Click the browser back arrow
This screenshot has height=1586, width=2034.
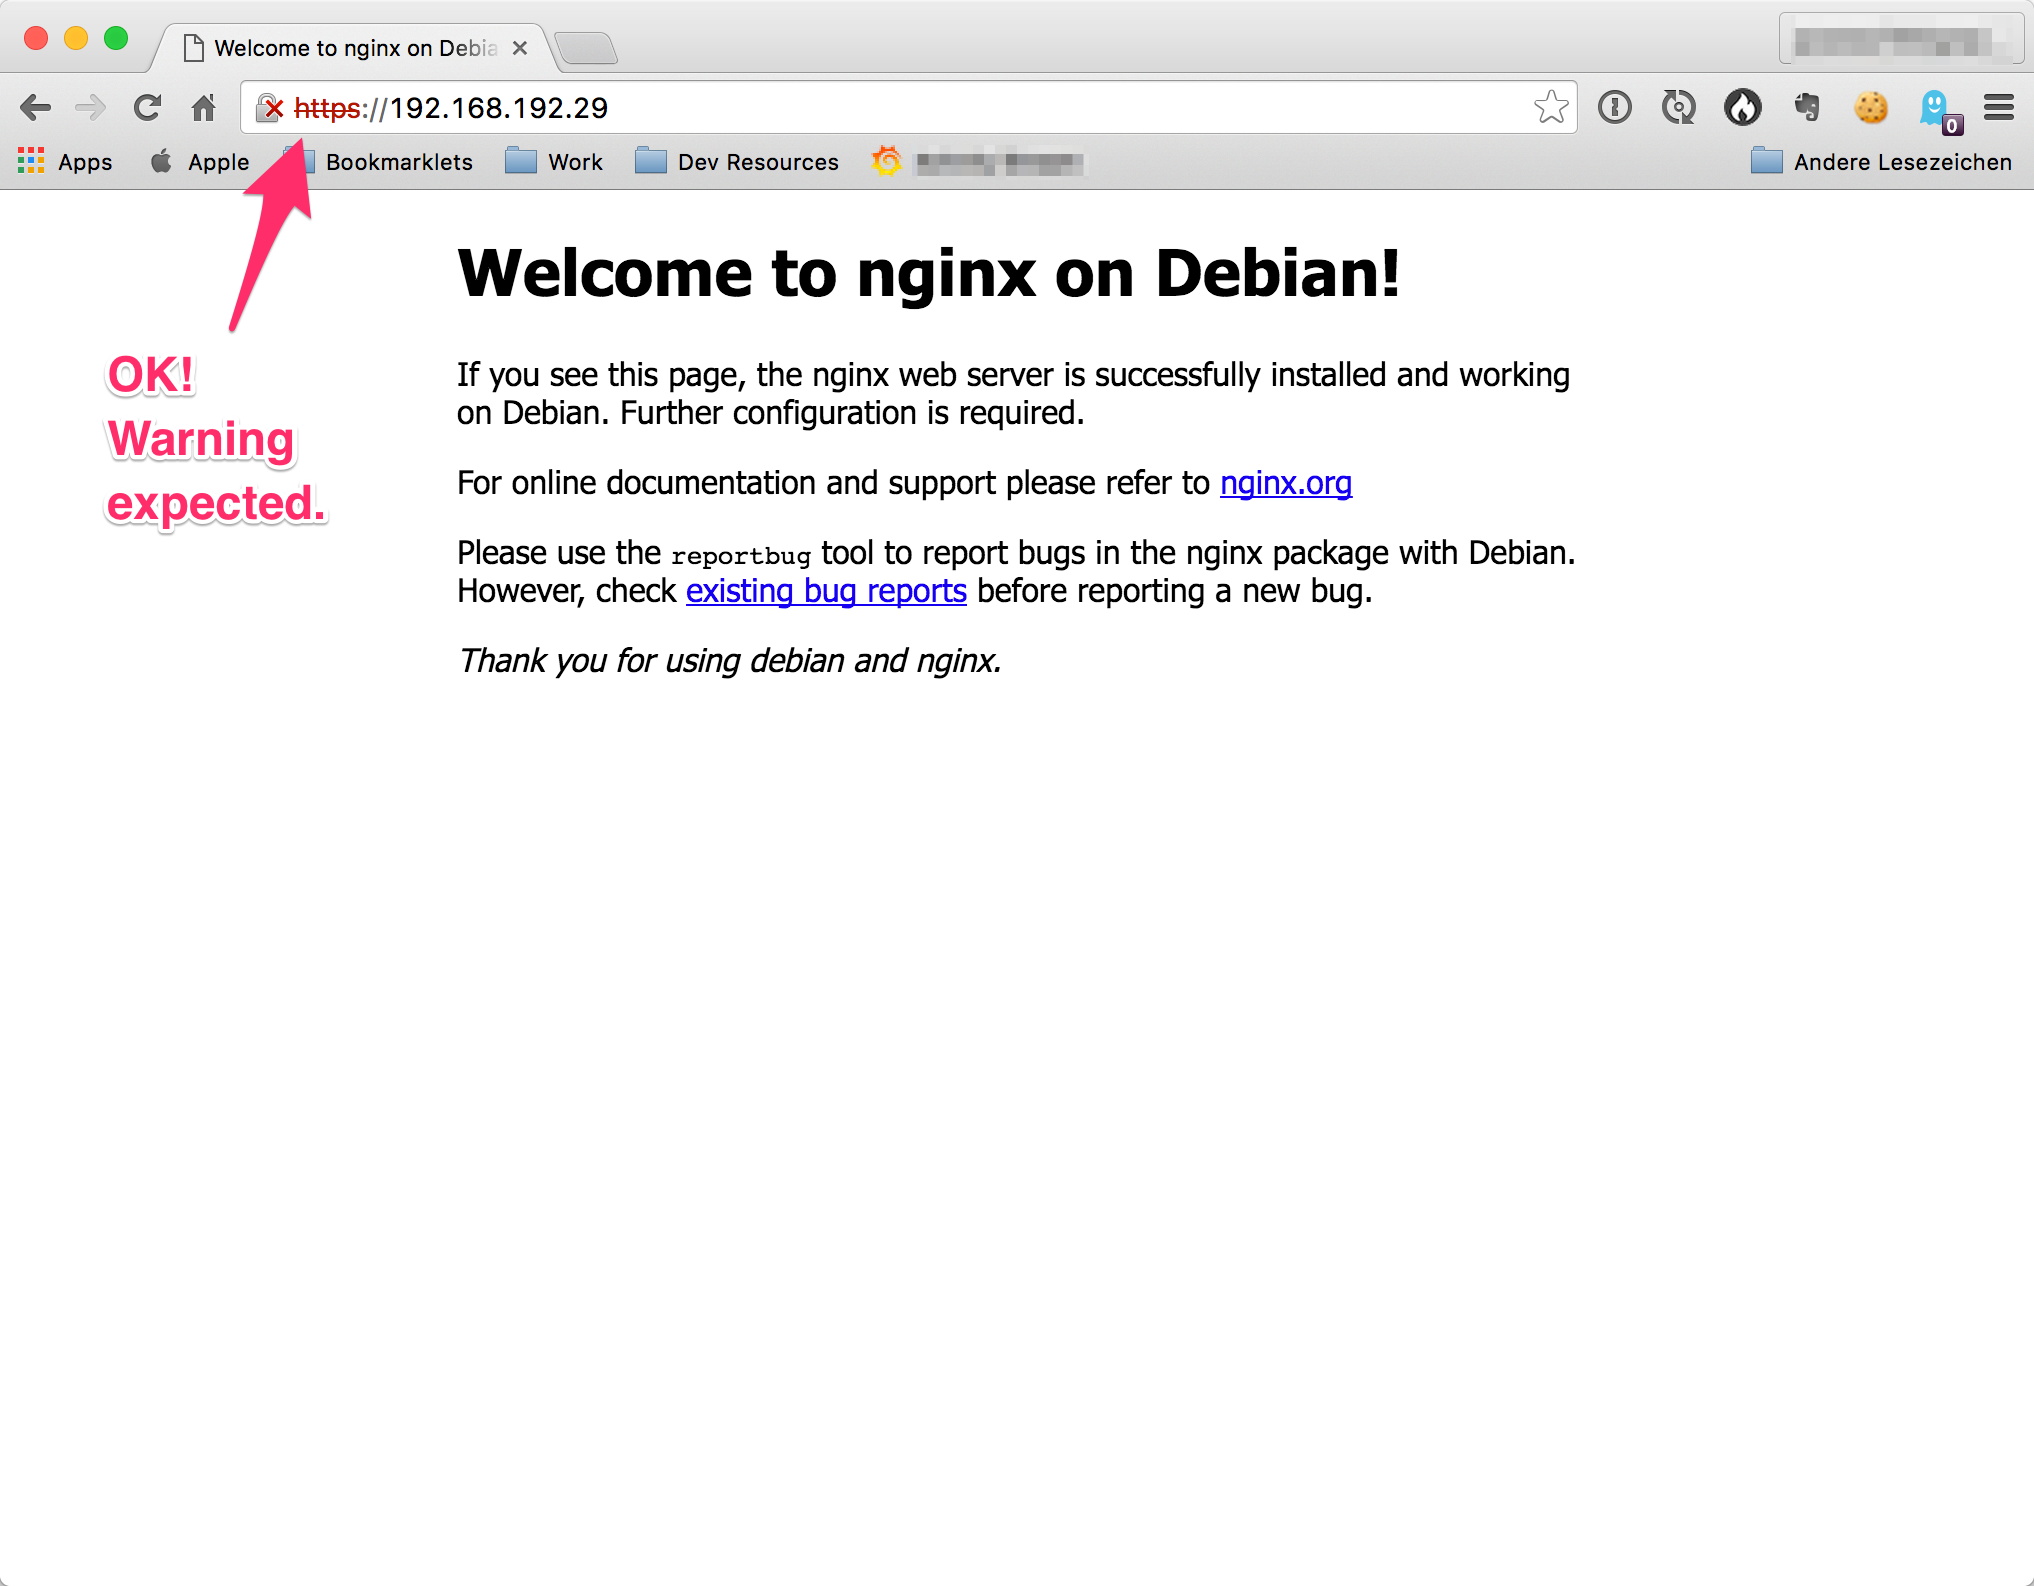coord(35,108)
